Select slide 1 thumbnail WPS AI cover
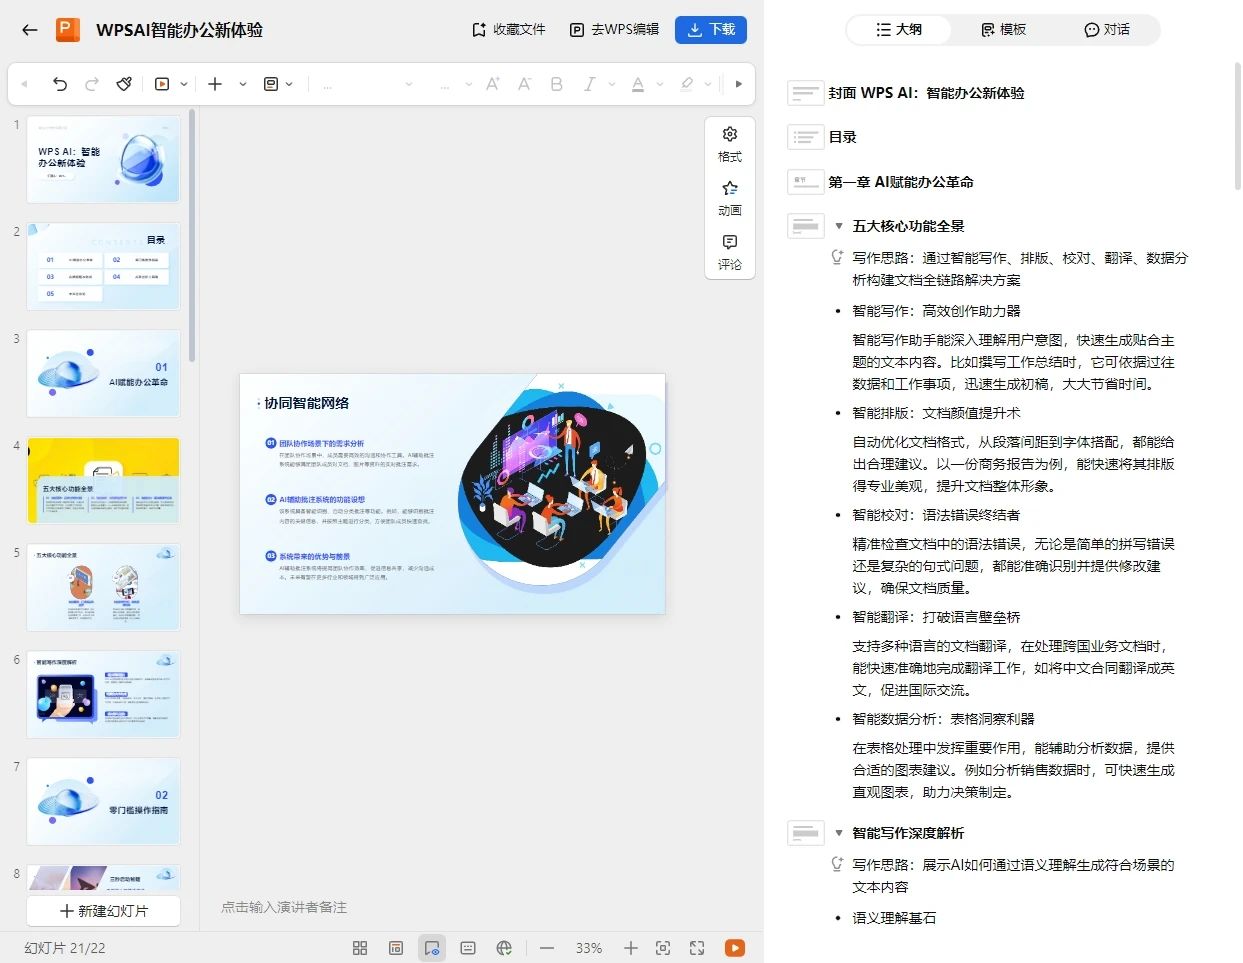The height and width of the screenshot is (963, 1243). (x=104, y=159)
